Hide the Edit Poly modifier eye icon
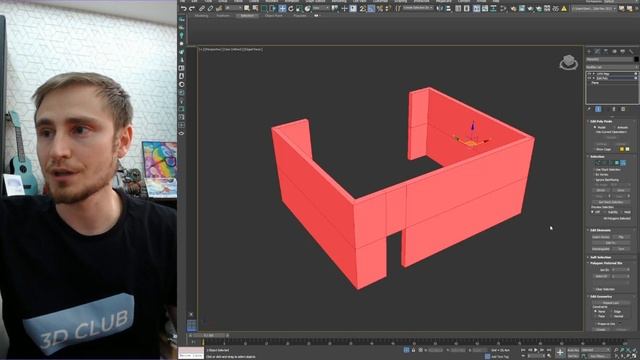This screenshot has width=640, height=360. [x=589, y=78]
